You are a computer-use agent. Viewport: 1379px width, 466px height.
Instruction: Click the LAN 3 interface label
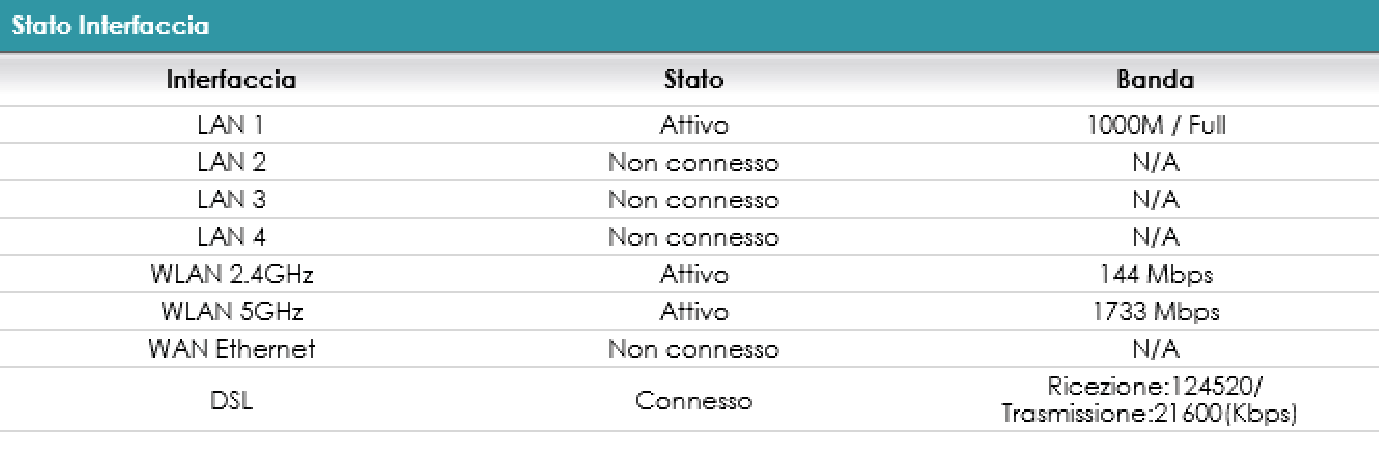(231, 200)
